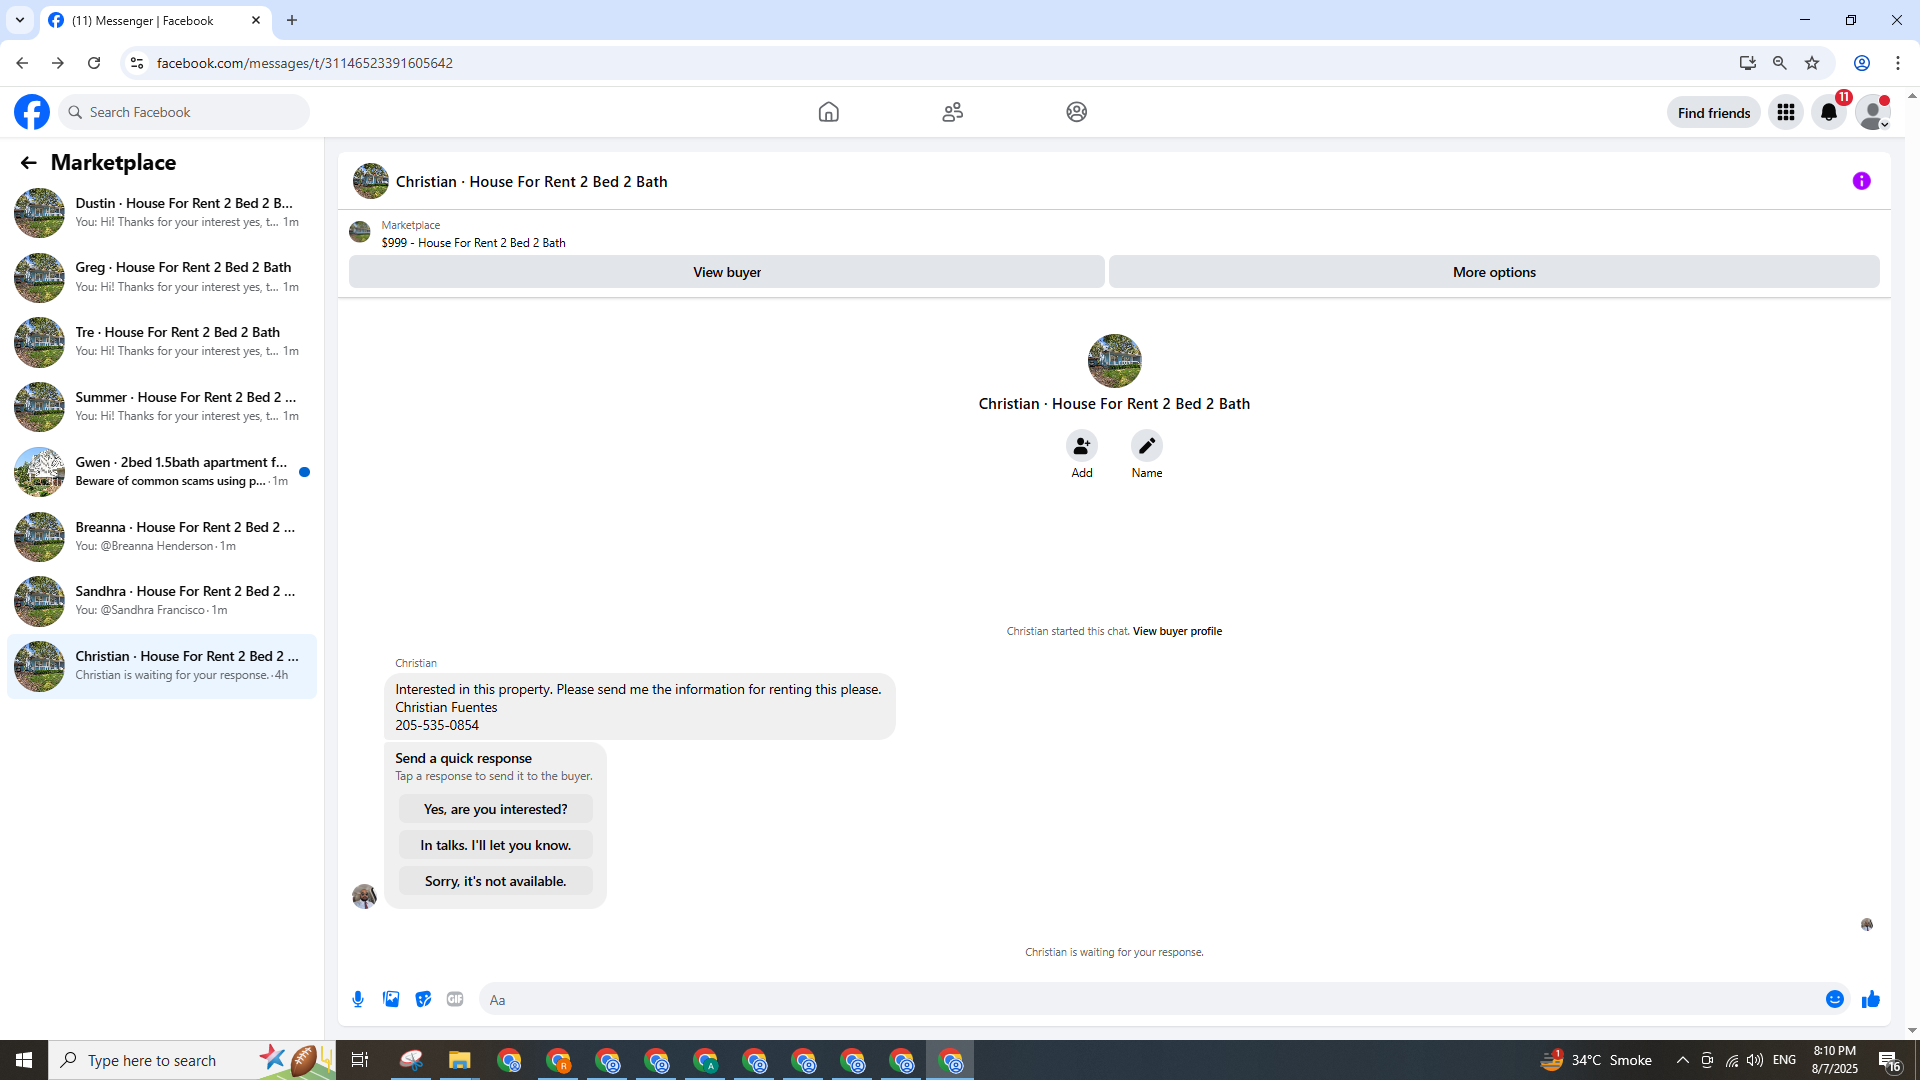Open More options for the listing
The width and height of the screenshot is (1920, 1080).
pyautogui.click(x=1494, y=272)
